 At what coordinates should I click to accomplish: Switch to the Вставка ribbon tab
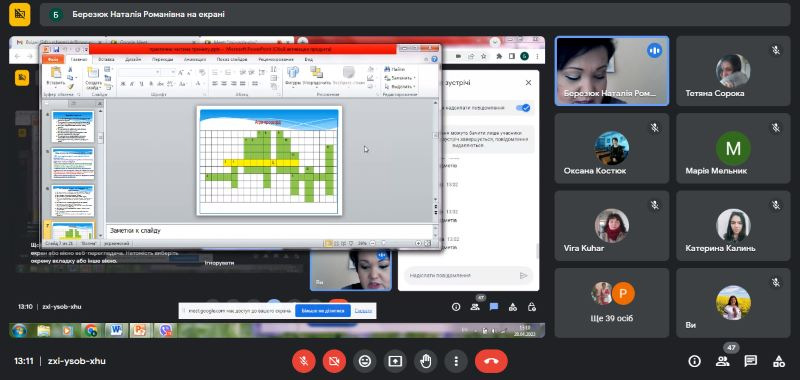[107, 59]
